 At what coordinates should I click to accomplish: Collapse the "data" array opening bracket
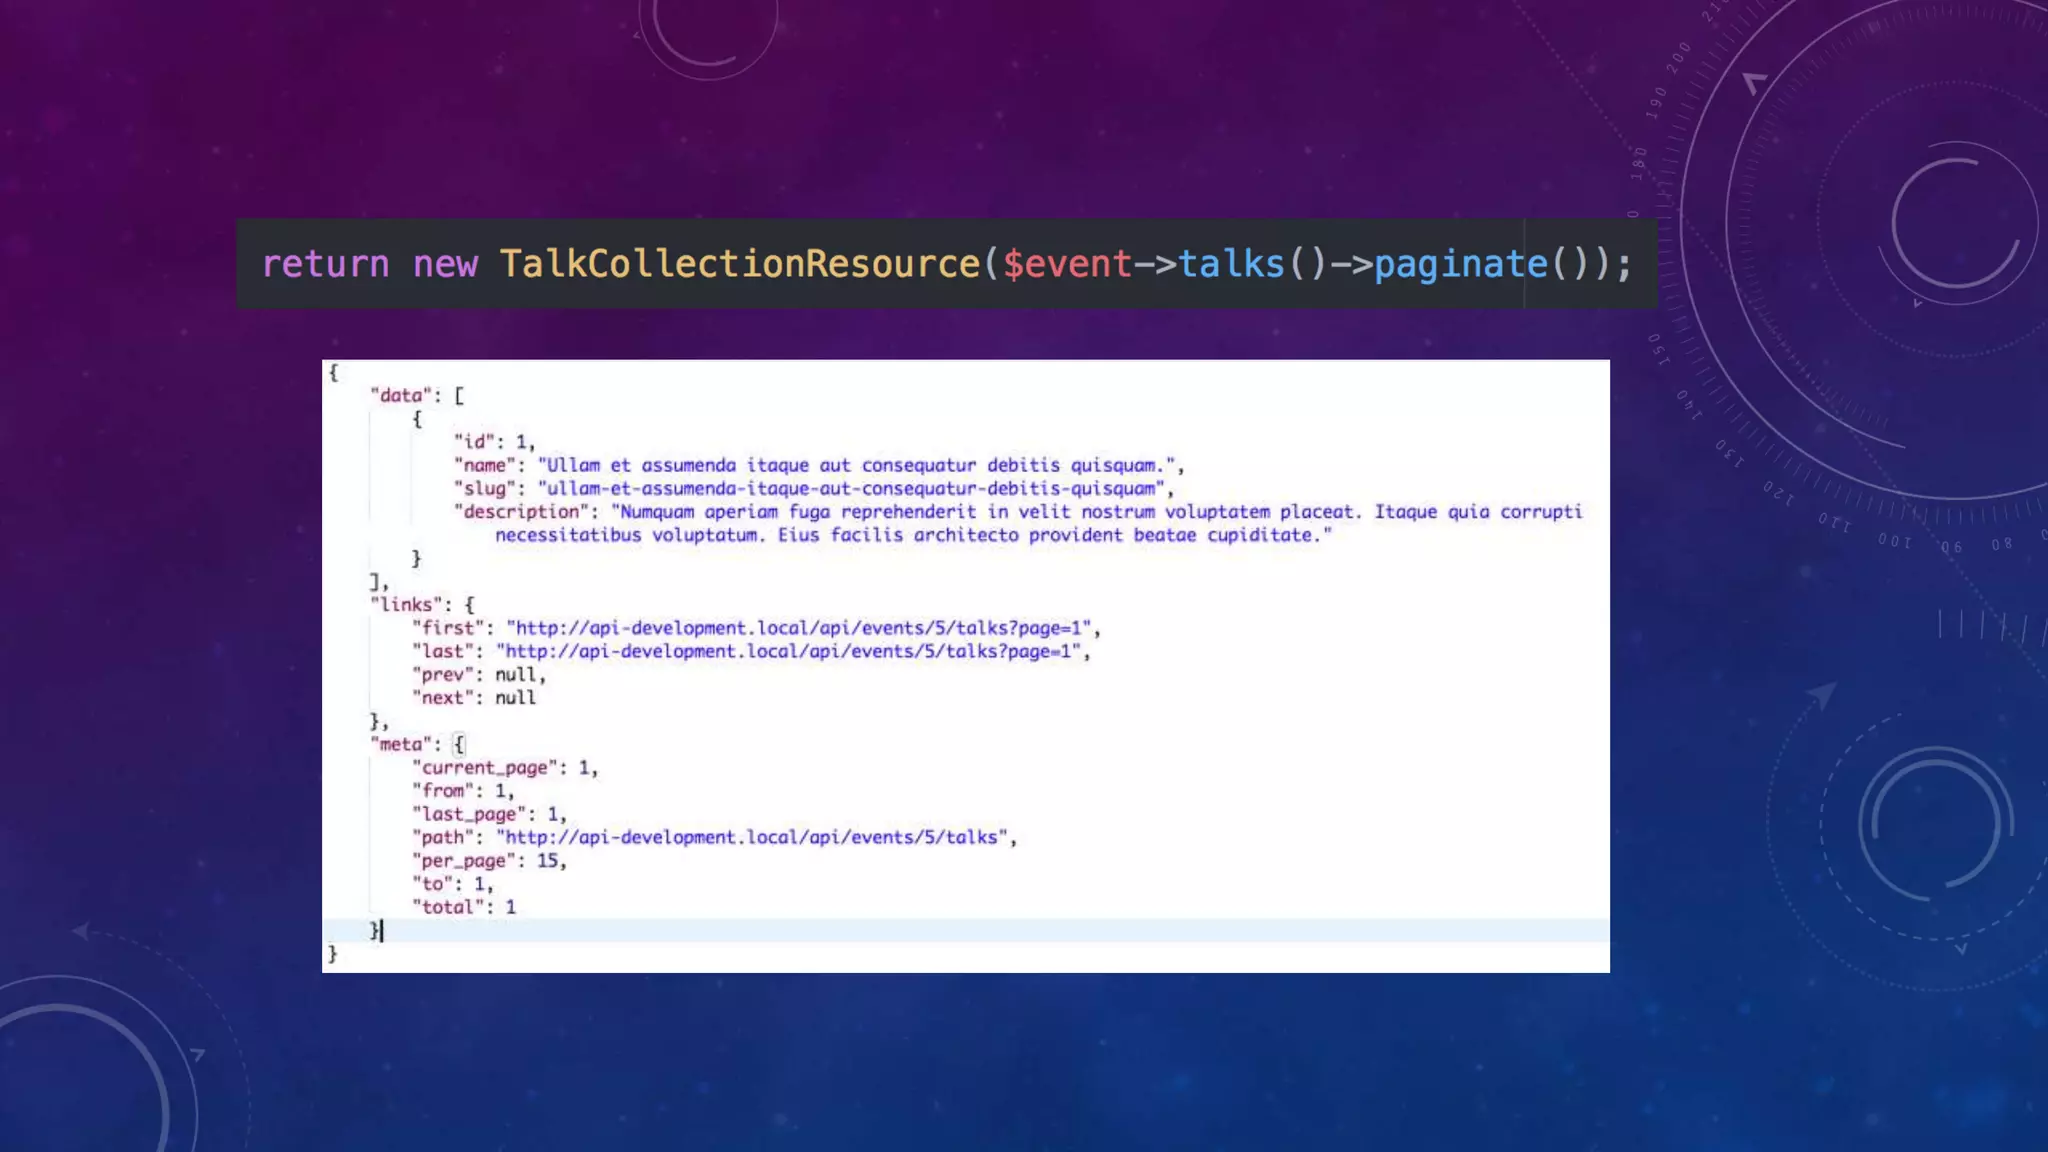(459, 395)
